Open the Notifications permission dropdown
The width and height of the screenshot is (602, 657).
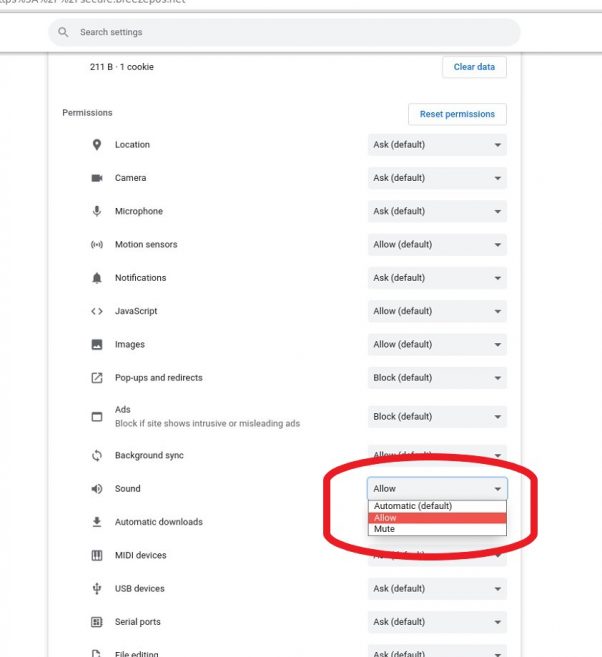(x=437, y=278)
